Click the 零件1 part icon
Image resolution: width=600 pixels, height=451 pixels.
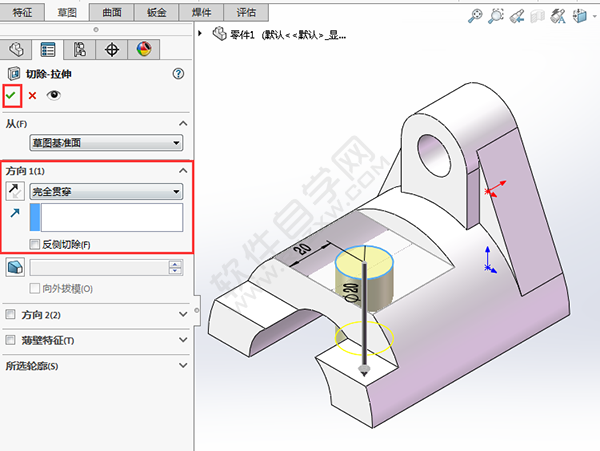pyautogui.click(x=220, y=34)
